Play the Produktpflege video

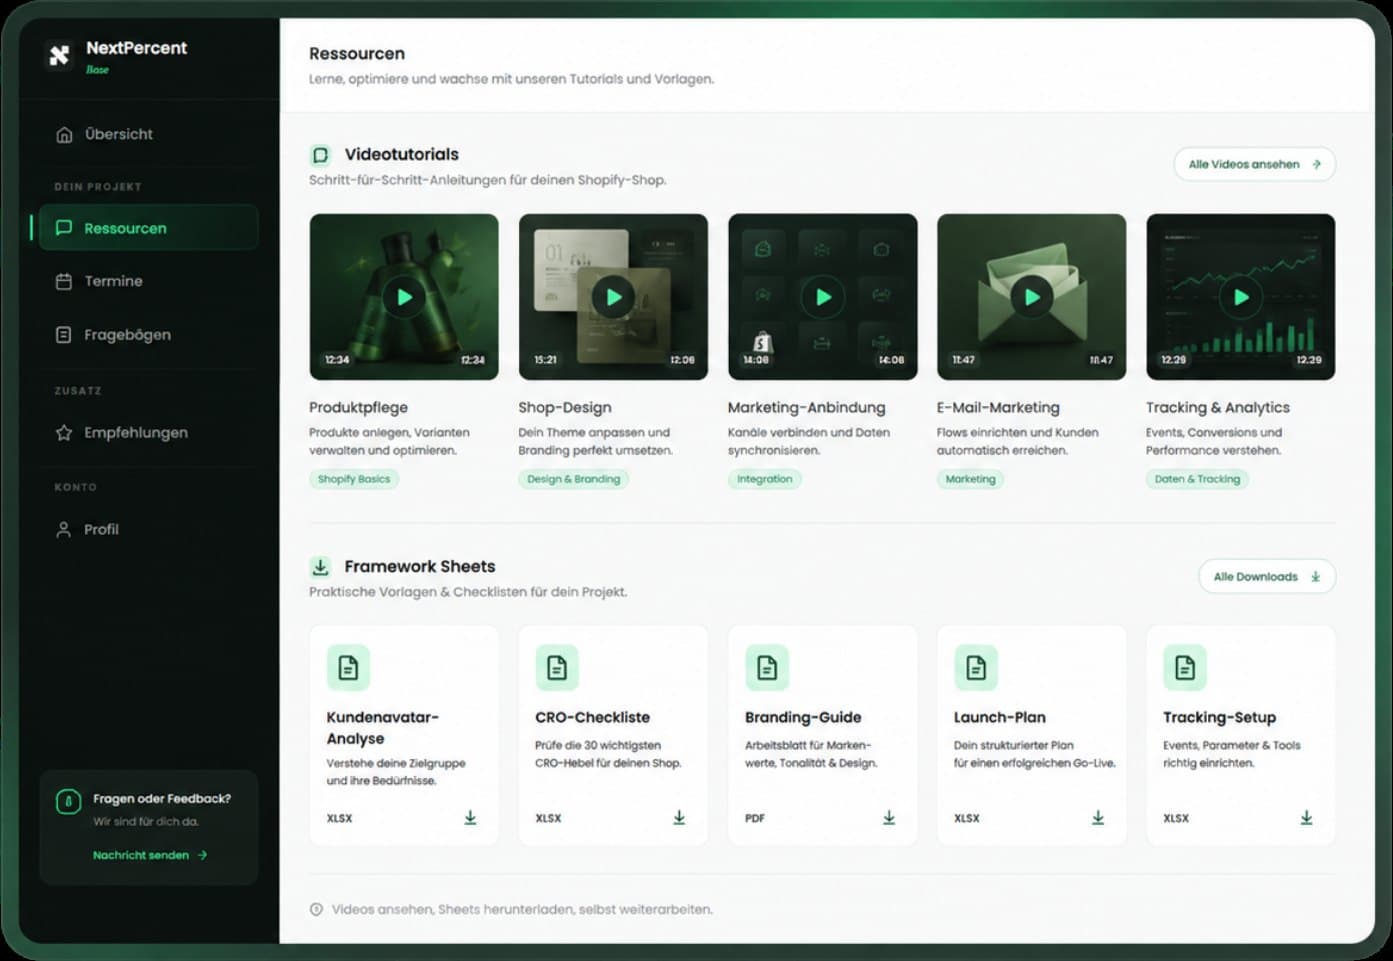404,297
